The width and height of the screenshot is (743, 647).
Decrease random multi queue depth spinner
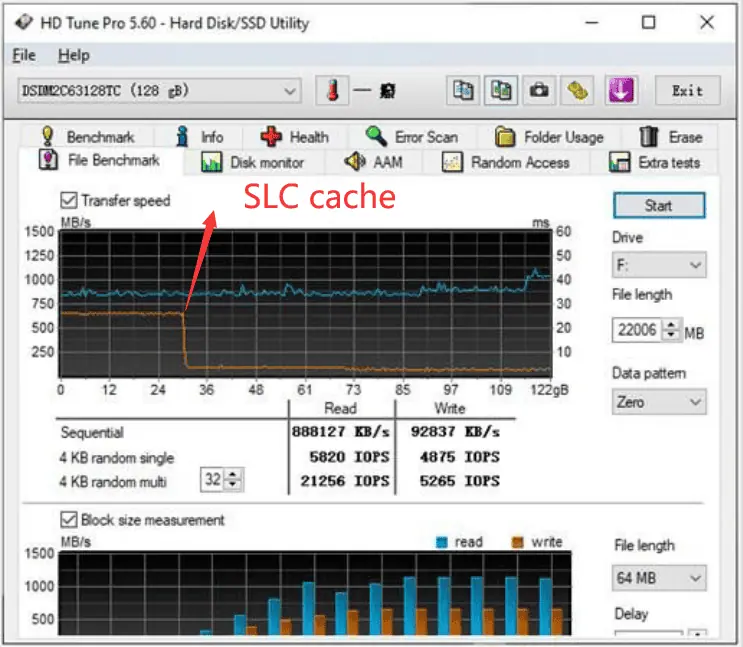(x=233, y=485)
